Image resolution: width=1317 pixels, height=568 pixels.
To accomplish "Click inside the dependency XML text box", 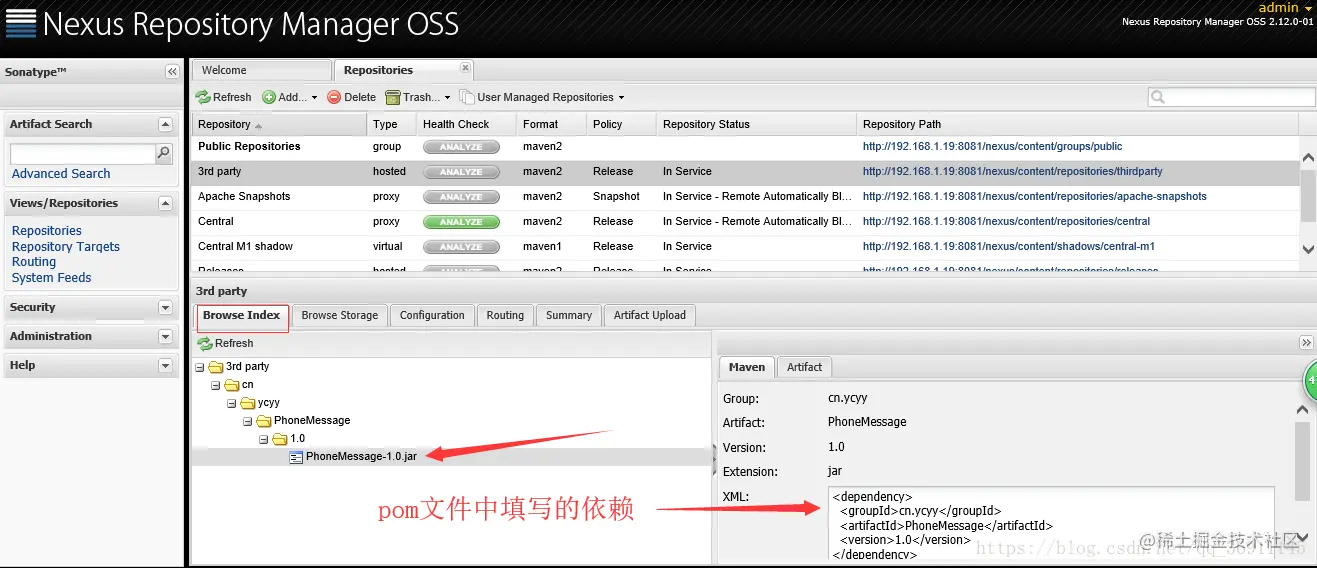I will tap(1051, 524).
